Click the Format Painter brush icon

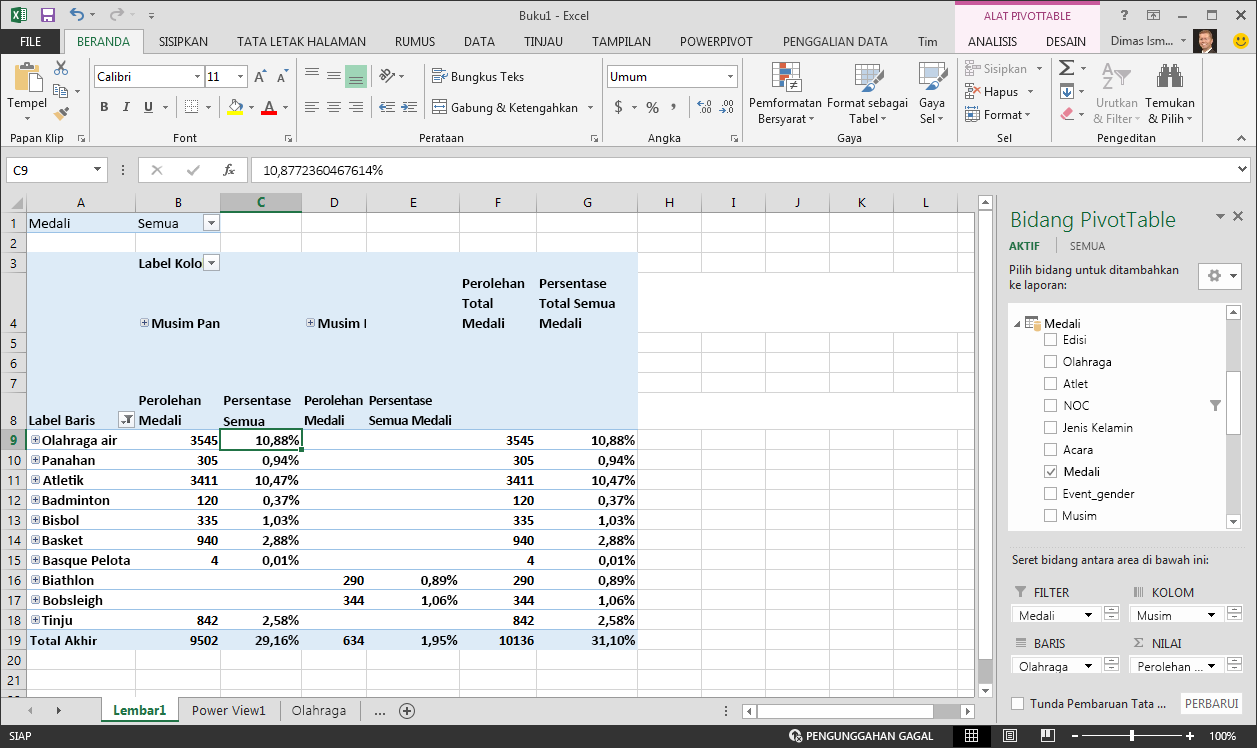61,114
